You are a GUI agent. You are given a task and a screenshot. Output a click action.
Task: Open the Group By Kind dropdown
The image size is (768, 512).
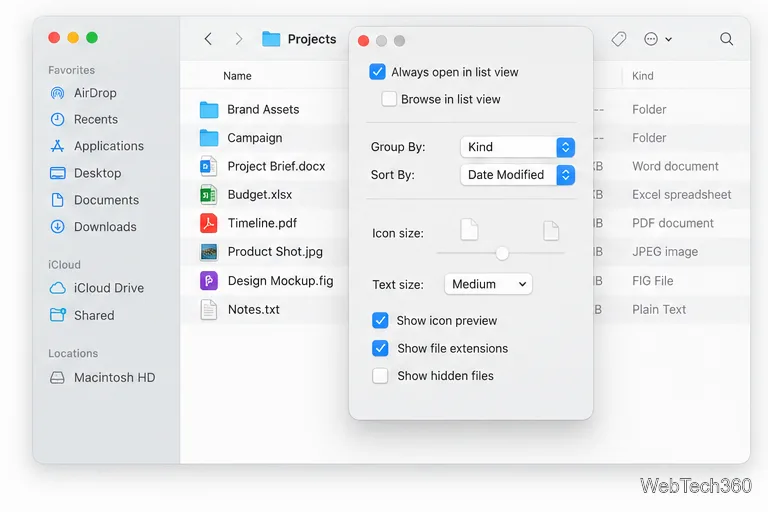(517, 147)
